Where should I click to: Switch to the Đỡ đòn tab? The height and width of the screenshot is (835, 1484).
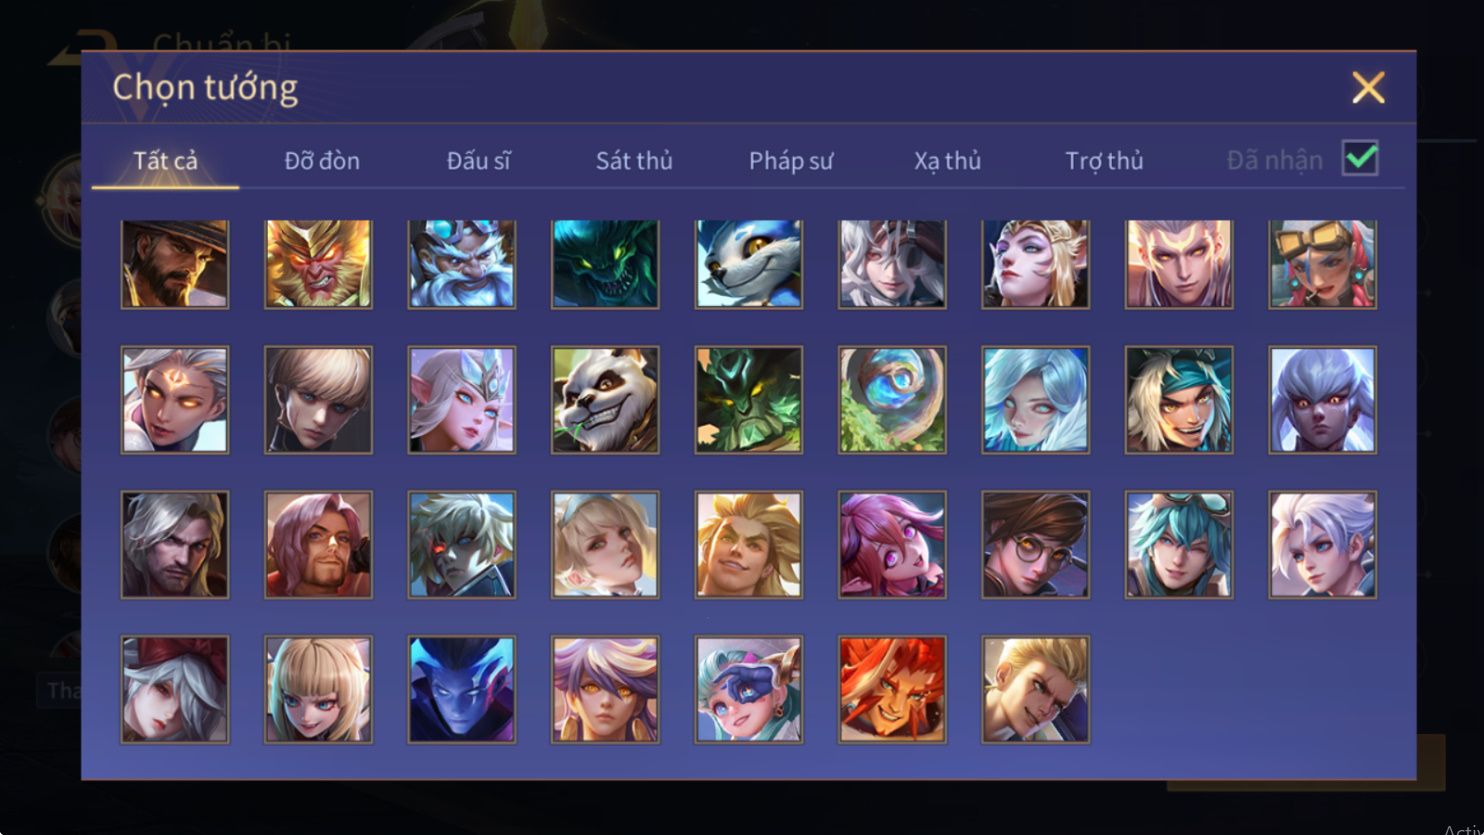pyautogui.click(x=322, y=160)
